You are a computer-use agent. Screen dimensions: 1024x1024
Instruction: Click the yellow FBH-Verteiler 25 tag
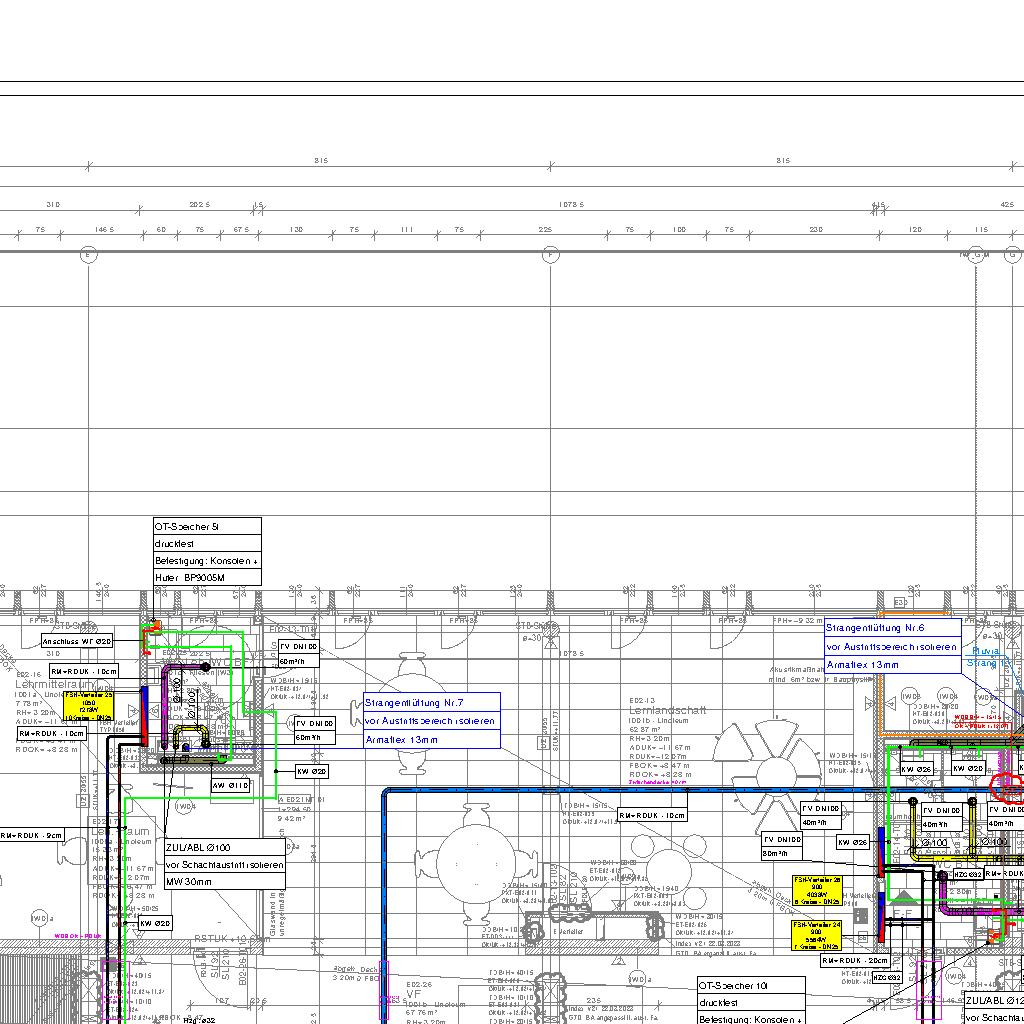click(89, 705)
